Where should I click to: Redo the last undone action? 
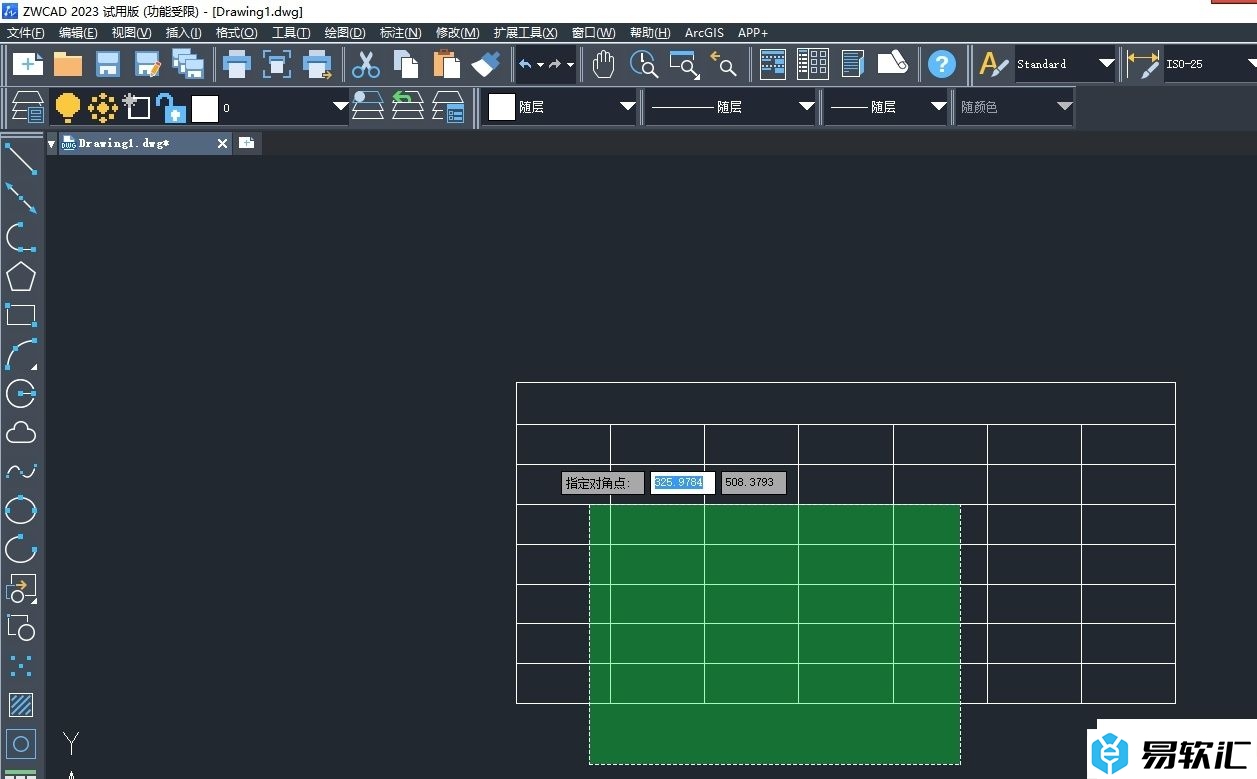555,65
